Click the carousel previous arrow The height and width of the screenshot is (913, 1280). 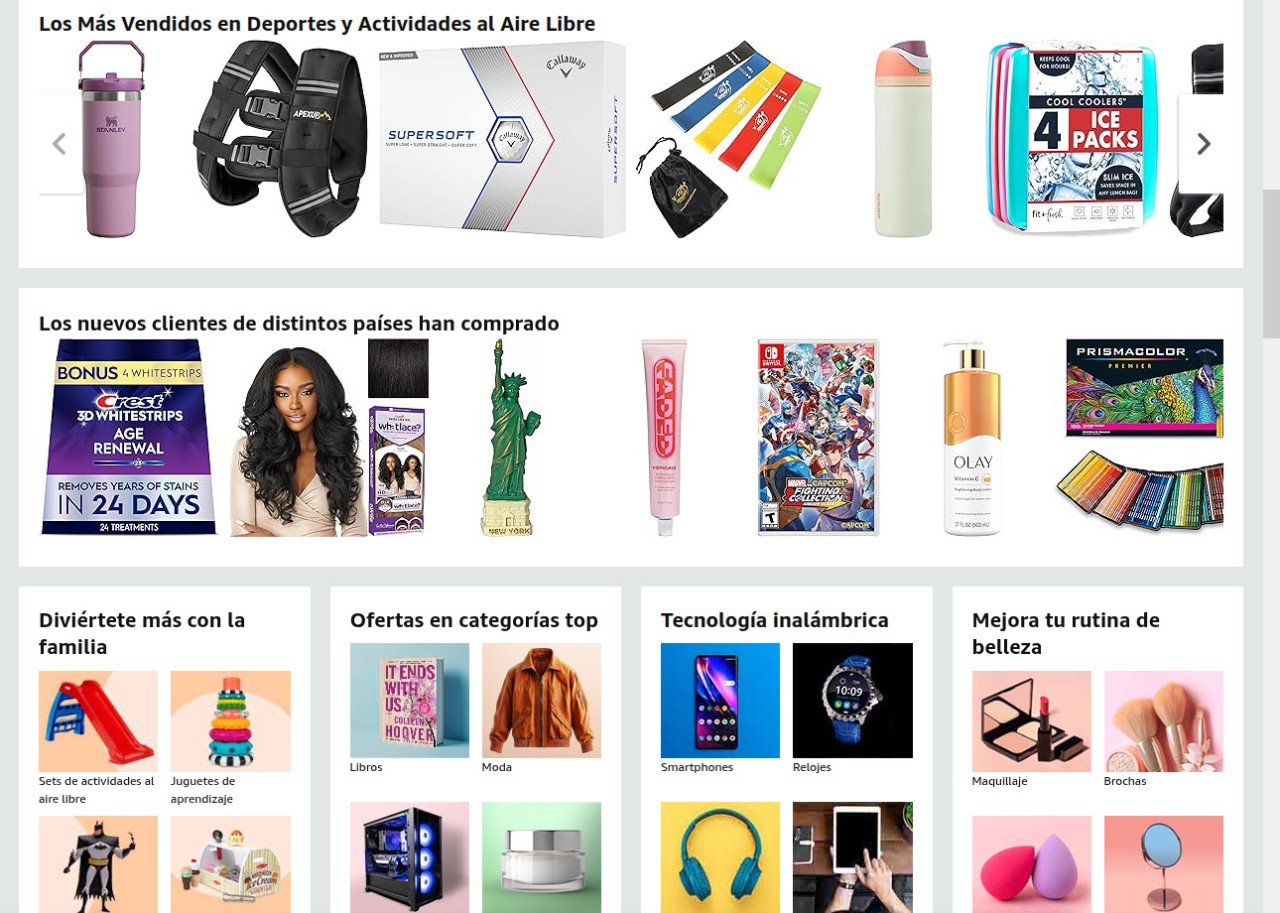click(x=60, y=144)
